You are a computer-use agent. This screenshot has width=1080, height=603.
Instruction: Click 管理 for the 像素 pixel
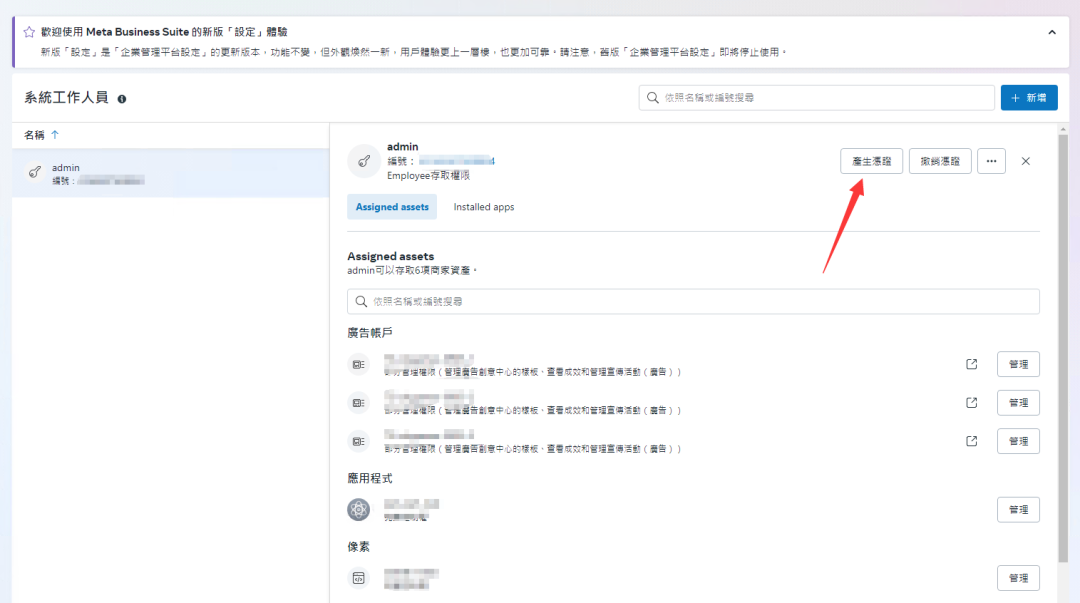coord(1018,578)
